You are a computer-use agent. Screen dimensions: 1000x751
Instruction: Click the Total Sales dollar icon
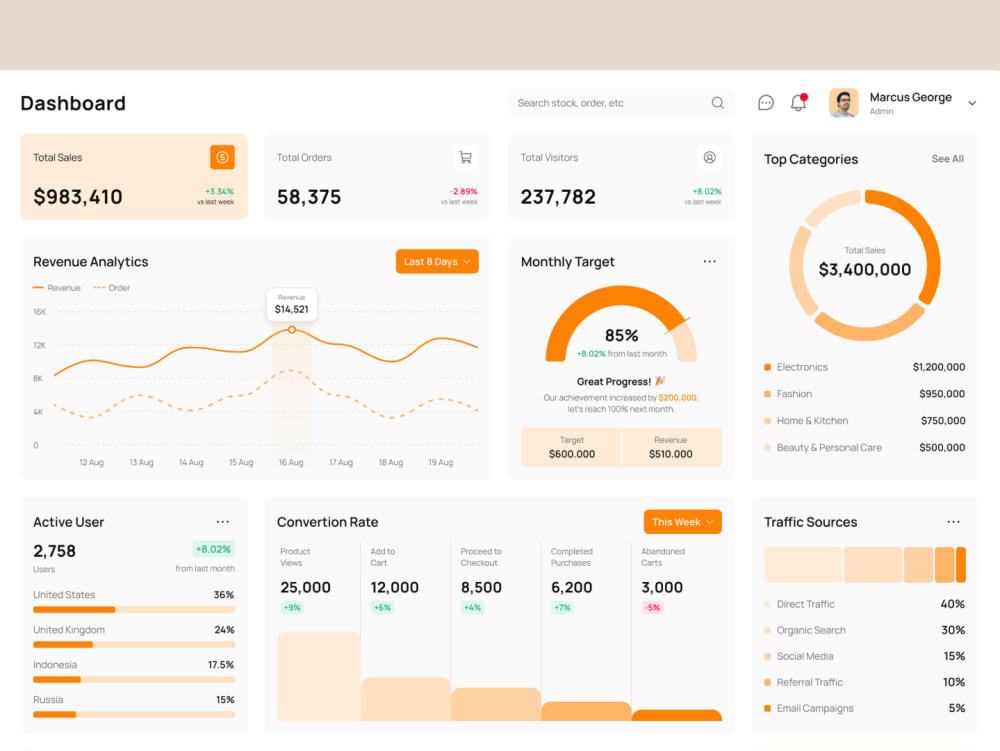[223, 157]
